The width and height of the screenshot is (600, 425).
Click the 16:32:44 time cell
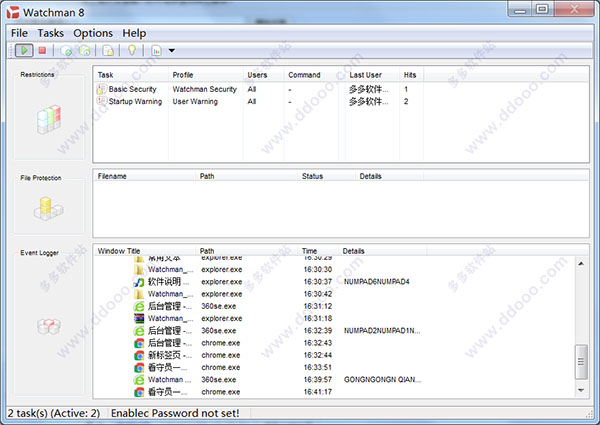pos(318,355)
